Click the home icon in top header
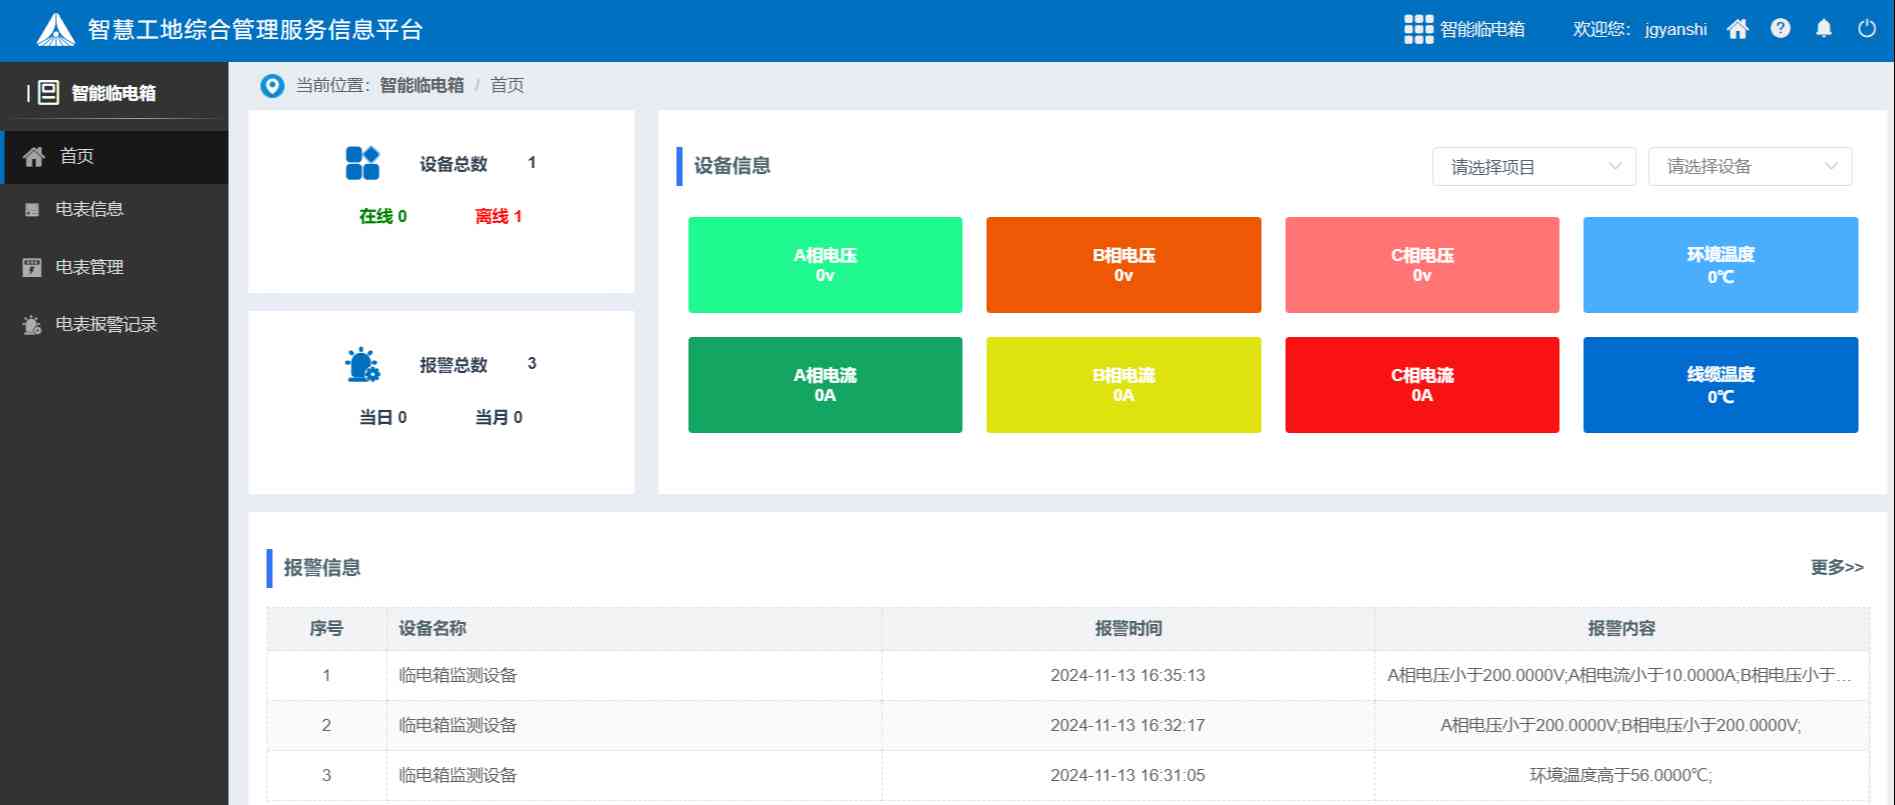 [x=1738, y=29]
